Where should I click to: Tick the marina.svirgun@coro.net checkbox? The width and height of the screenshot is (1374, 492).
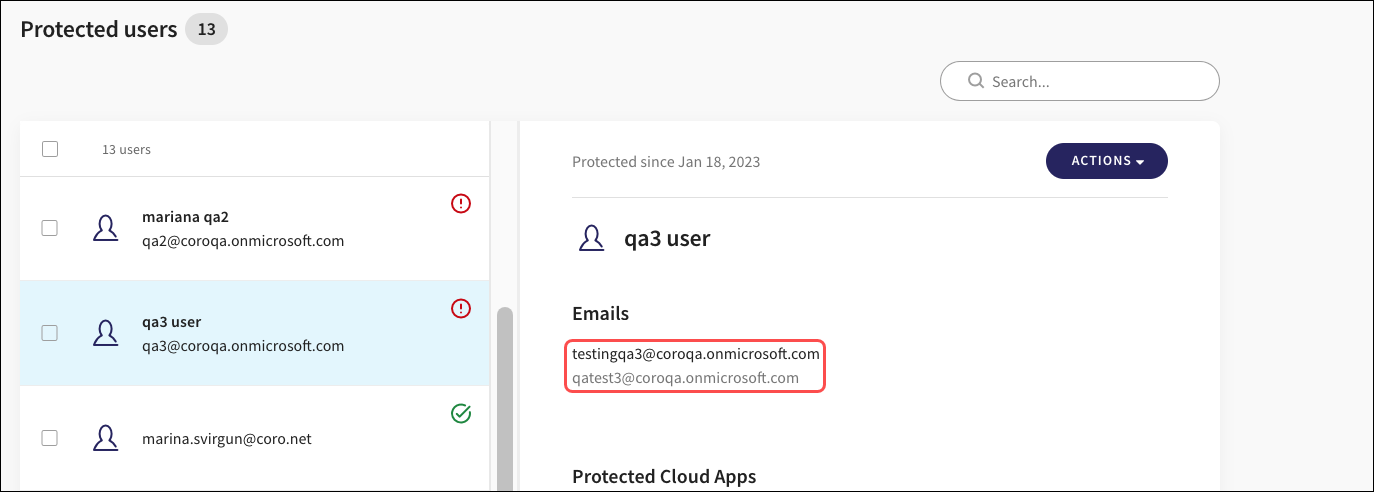(x=49, y=438)
